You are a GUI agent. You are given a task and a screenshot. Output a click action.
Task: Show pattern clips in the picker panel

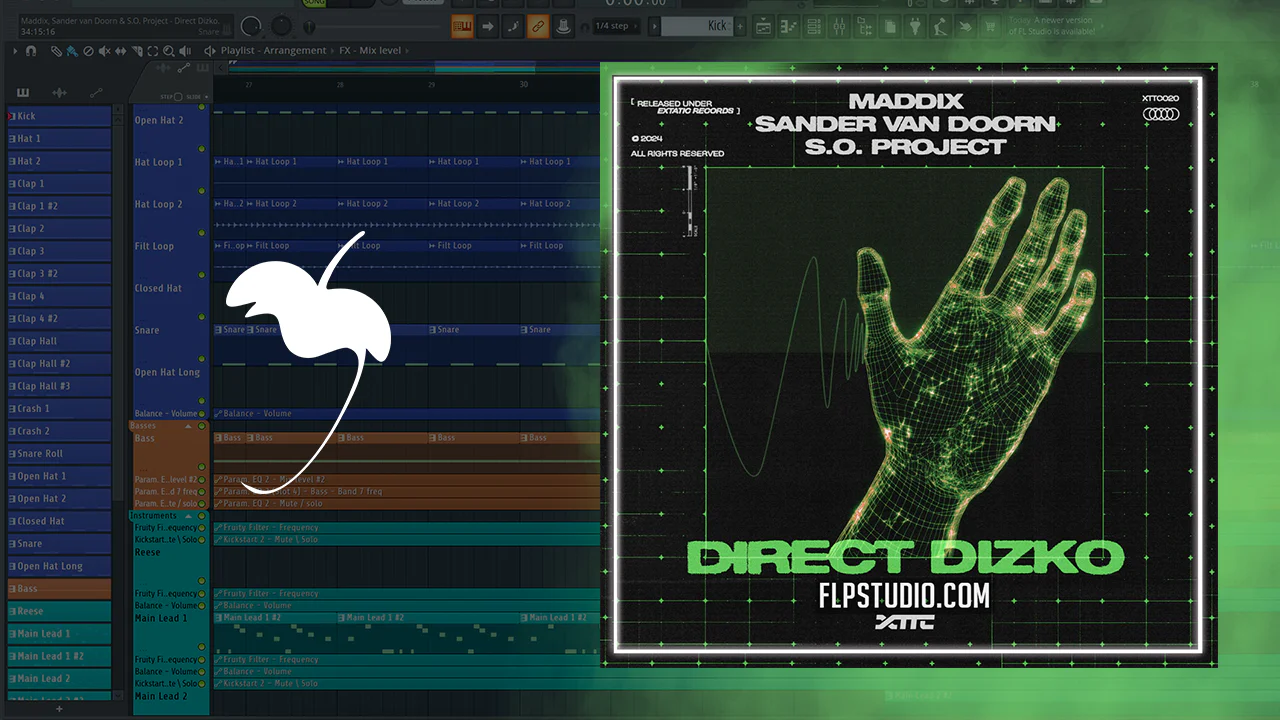(x=22, y=93)
